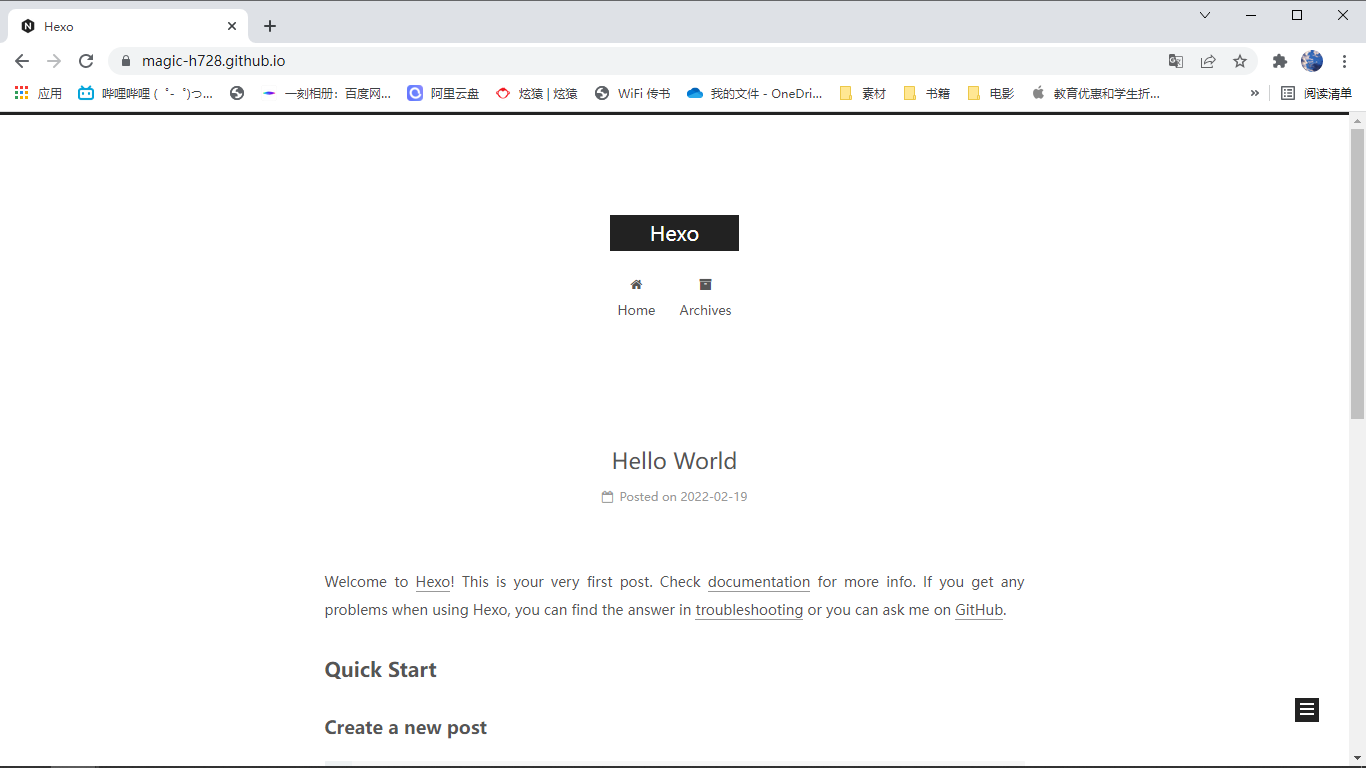Follow the Hexo link in post text
Image resolution: width=1366 pixels, height=768 pixels.
(433, 582)
